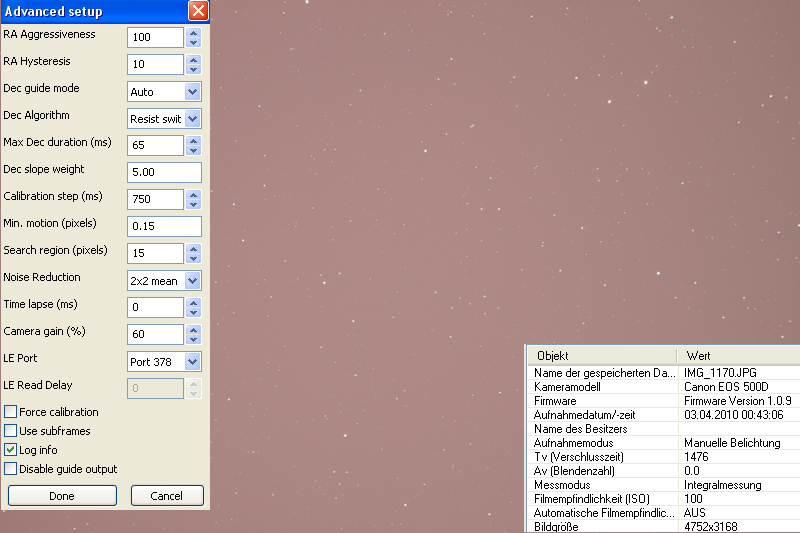Viewport: 800px width, 533px height.
Task: Toggle Disable guide output checkbox
Action: [11, 469]
